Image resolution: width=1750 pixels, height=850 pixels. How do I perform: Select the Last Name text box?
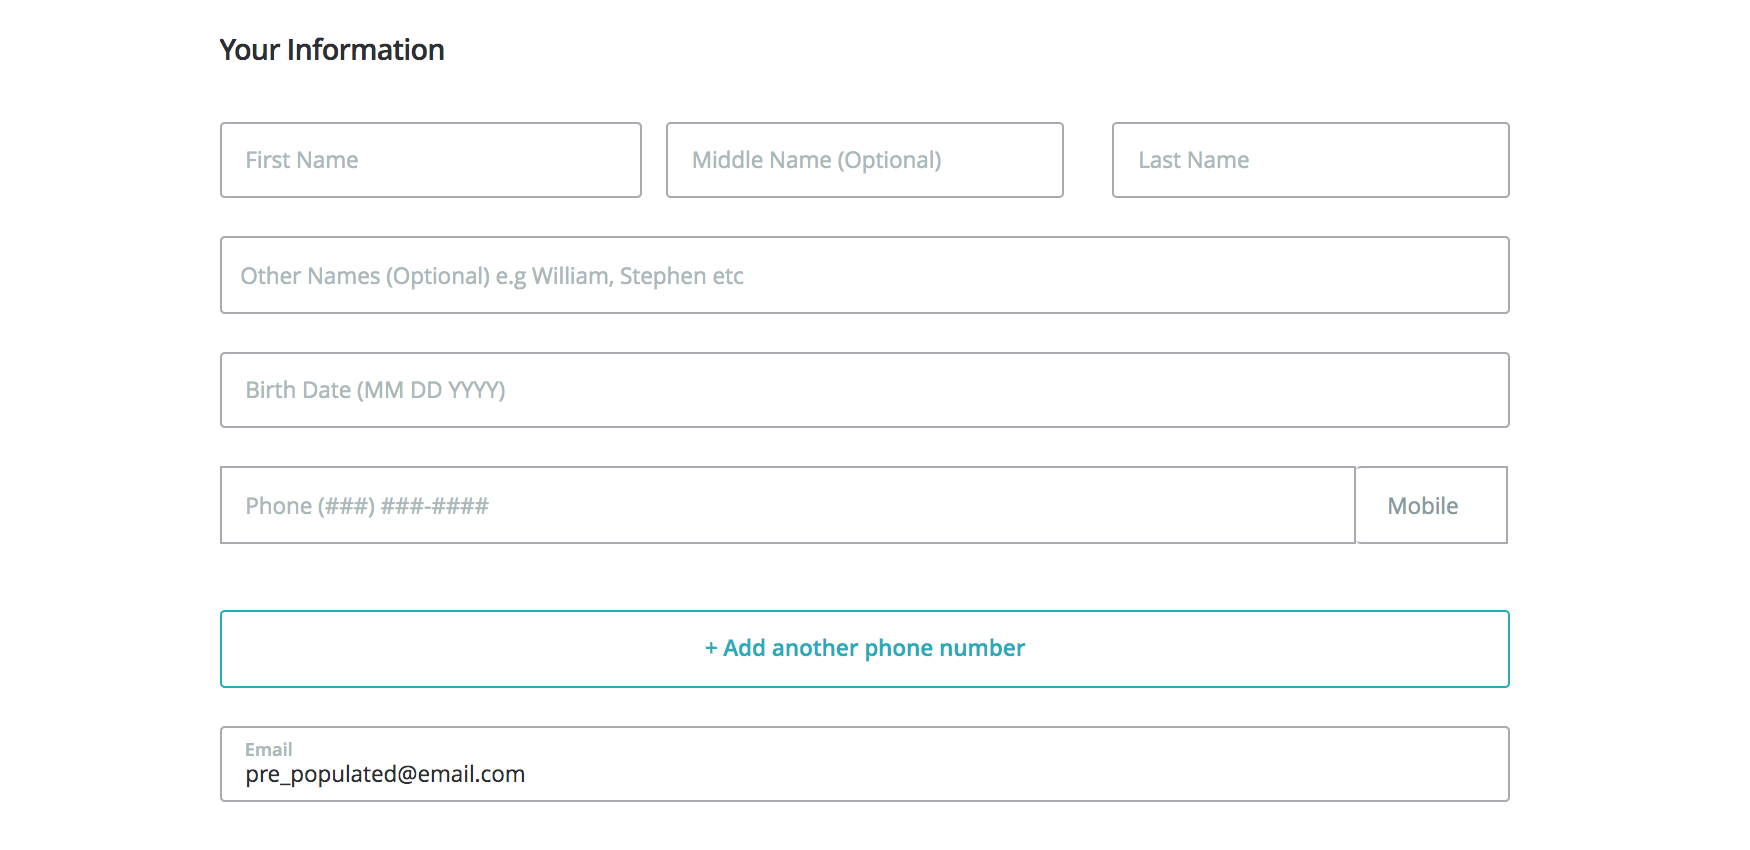[x=1310, y=160]
